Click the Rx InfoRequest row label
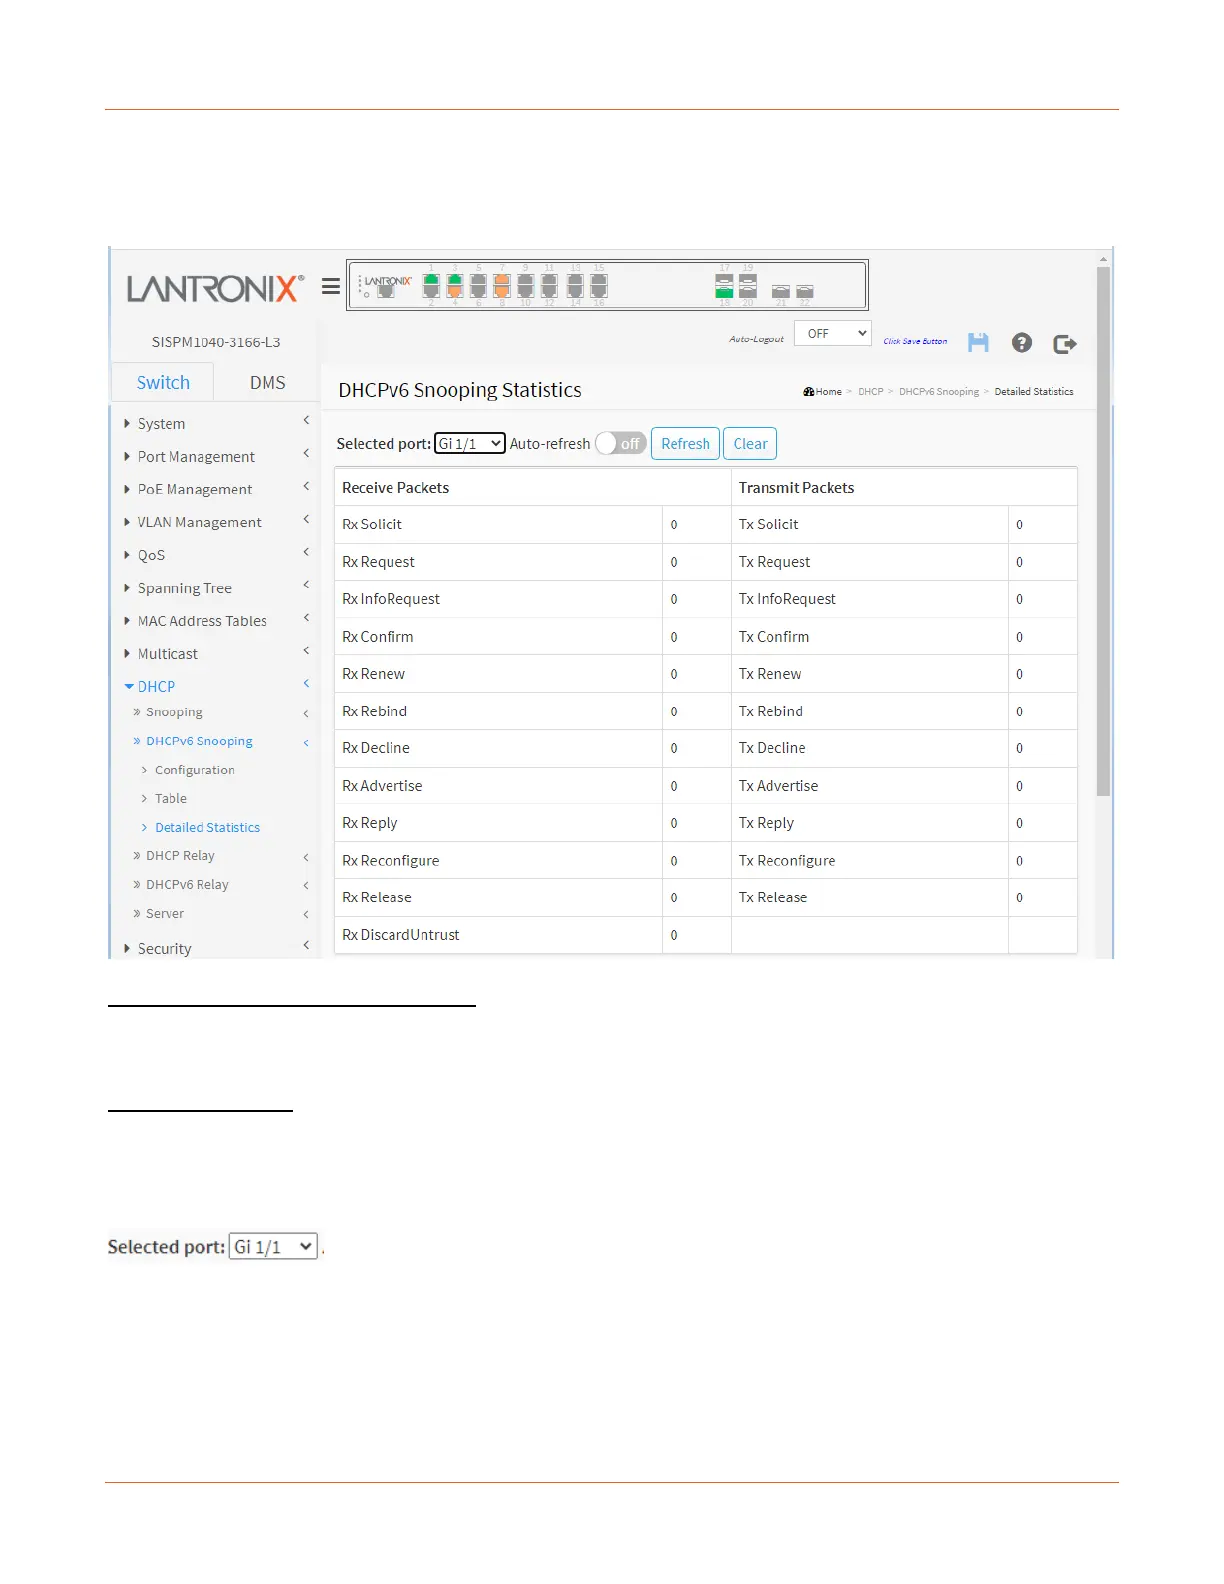Screen dimensions: 1224x1584 coord(391,599)
